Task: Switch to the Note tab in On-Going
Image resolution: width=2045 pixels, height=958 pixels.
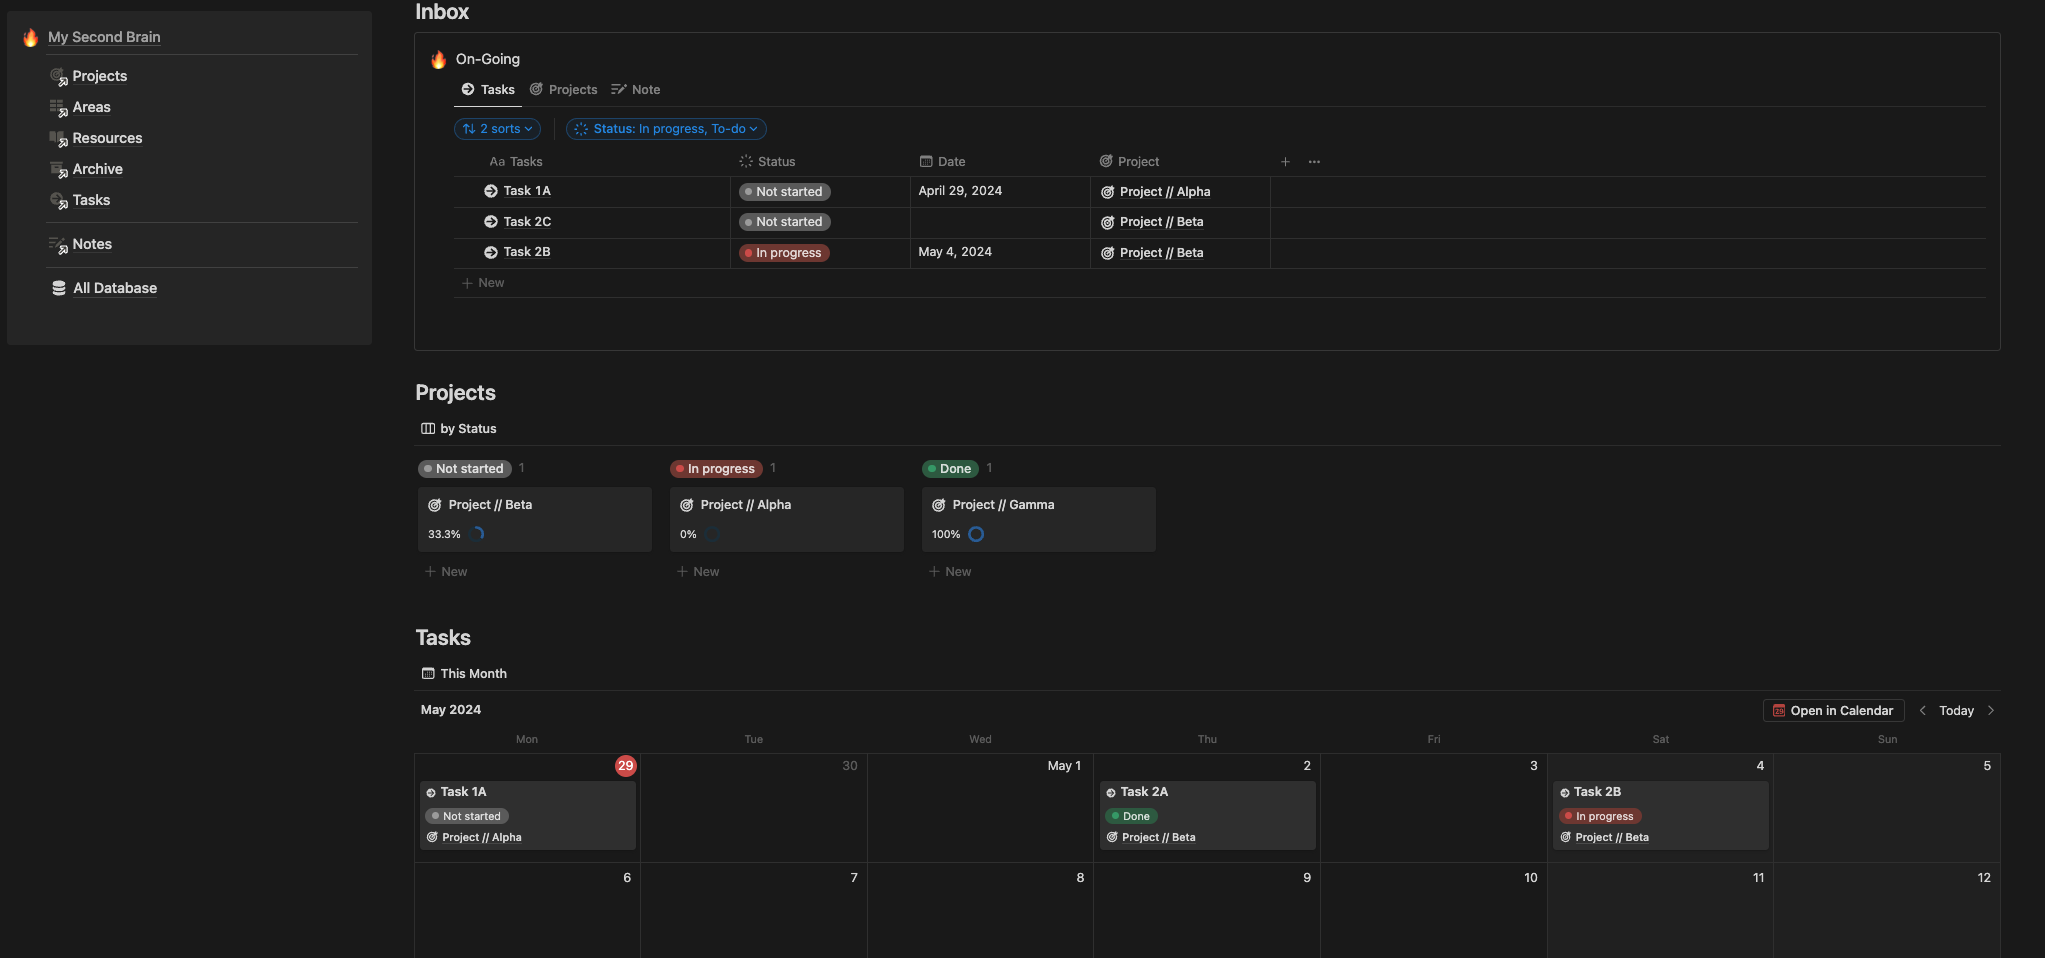Action: tap(636, 90)
